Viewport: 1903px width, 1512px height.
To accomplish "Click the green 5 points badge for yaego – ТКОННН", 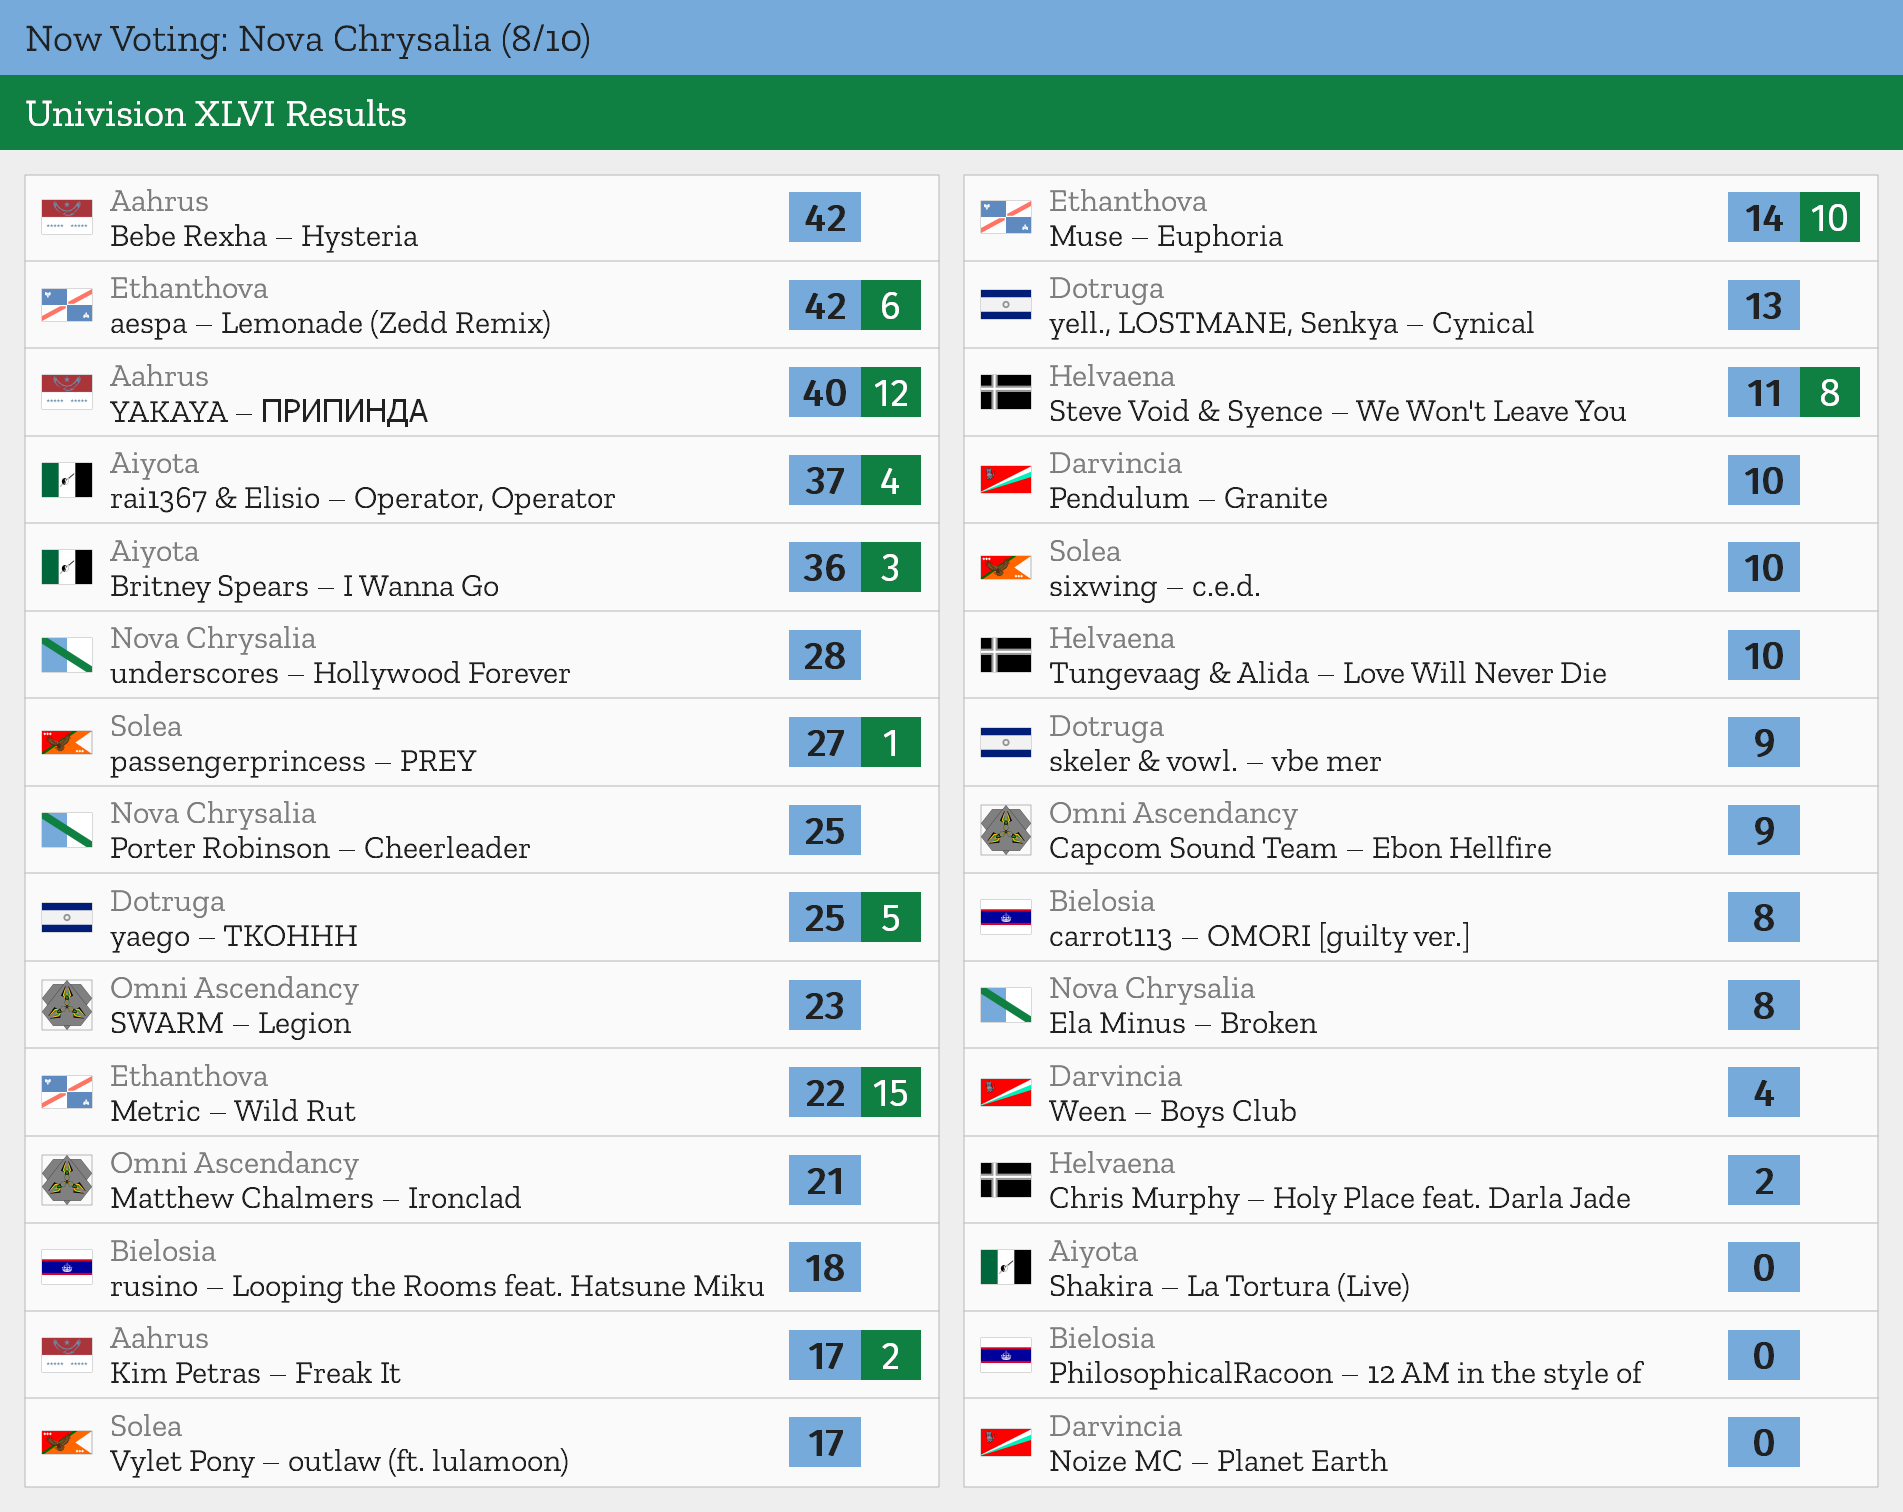I will tap(890, 917).
